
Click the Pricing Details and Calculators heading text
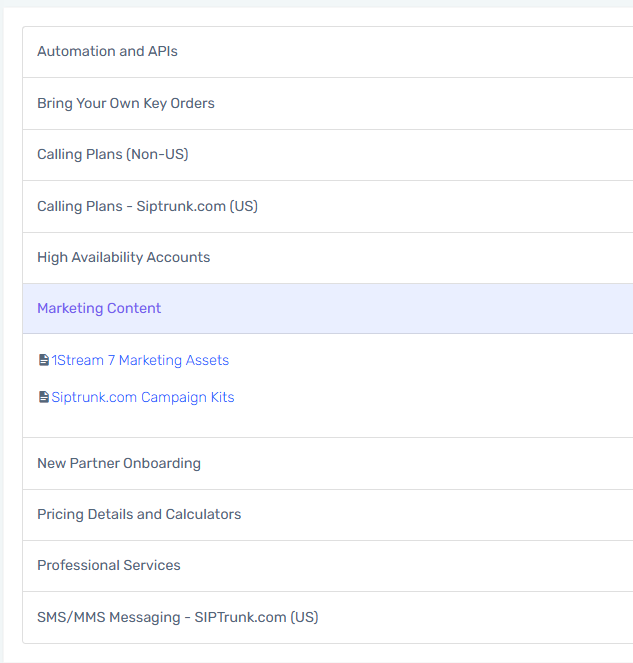tap(139, 515)
